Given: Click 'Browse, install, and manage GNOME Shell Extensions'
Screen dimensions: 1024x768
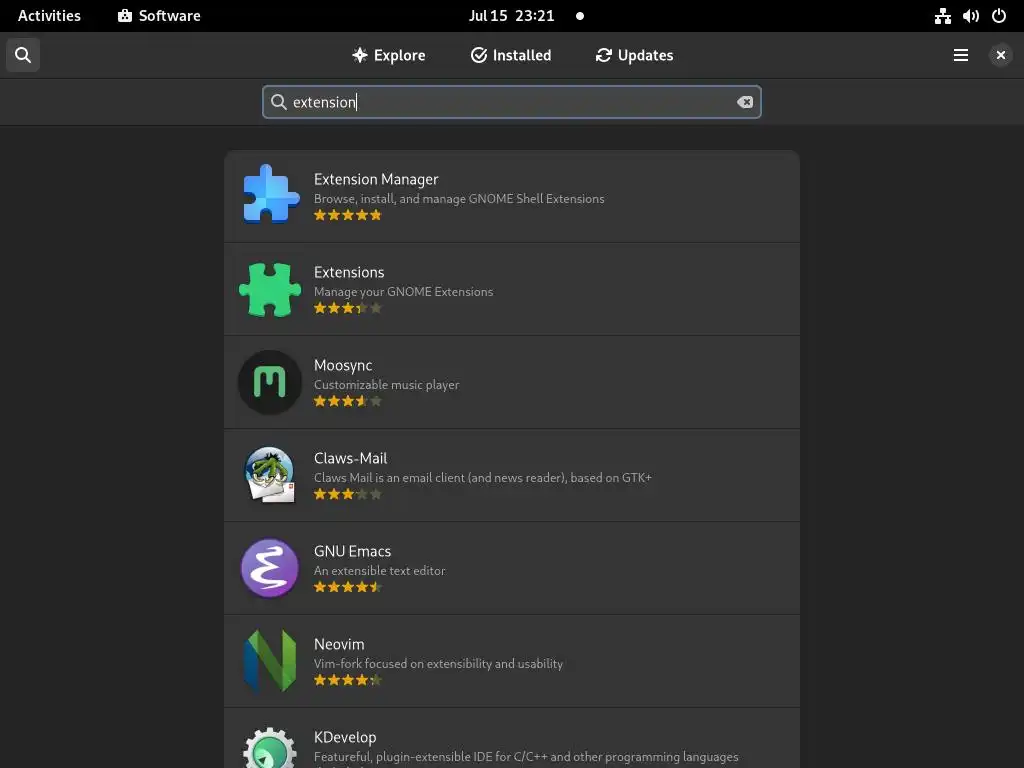Looking at the screenshot, I should [459, 199].
